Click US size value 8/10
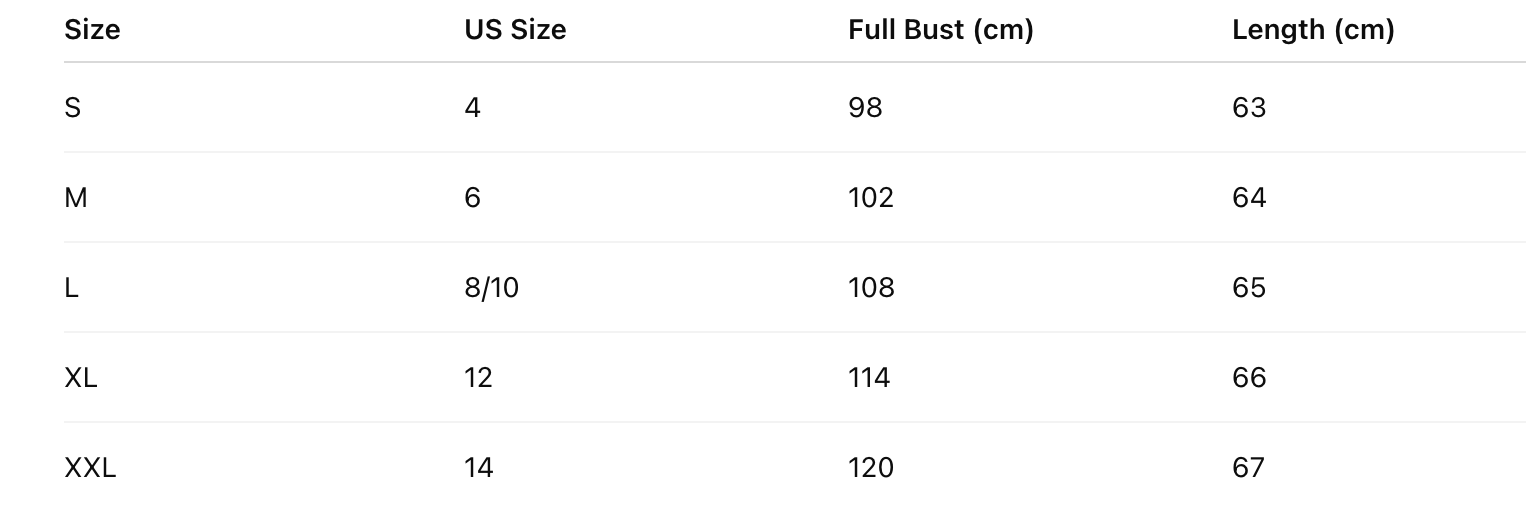Viewport: 1526px width, 510px height. pyautogui.click(x=492, y=287)
